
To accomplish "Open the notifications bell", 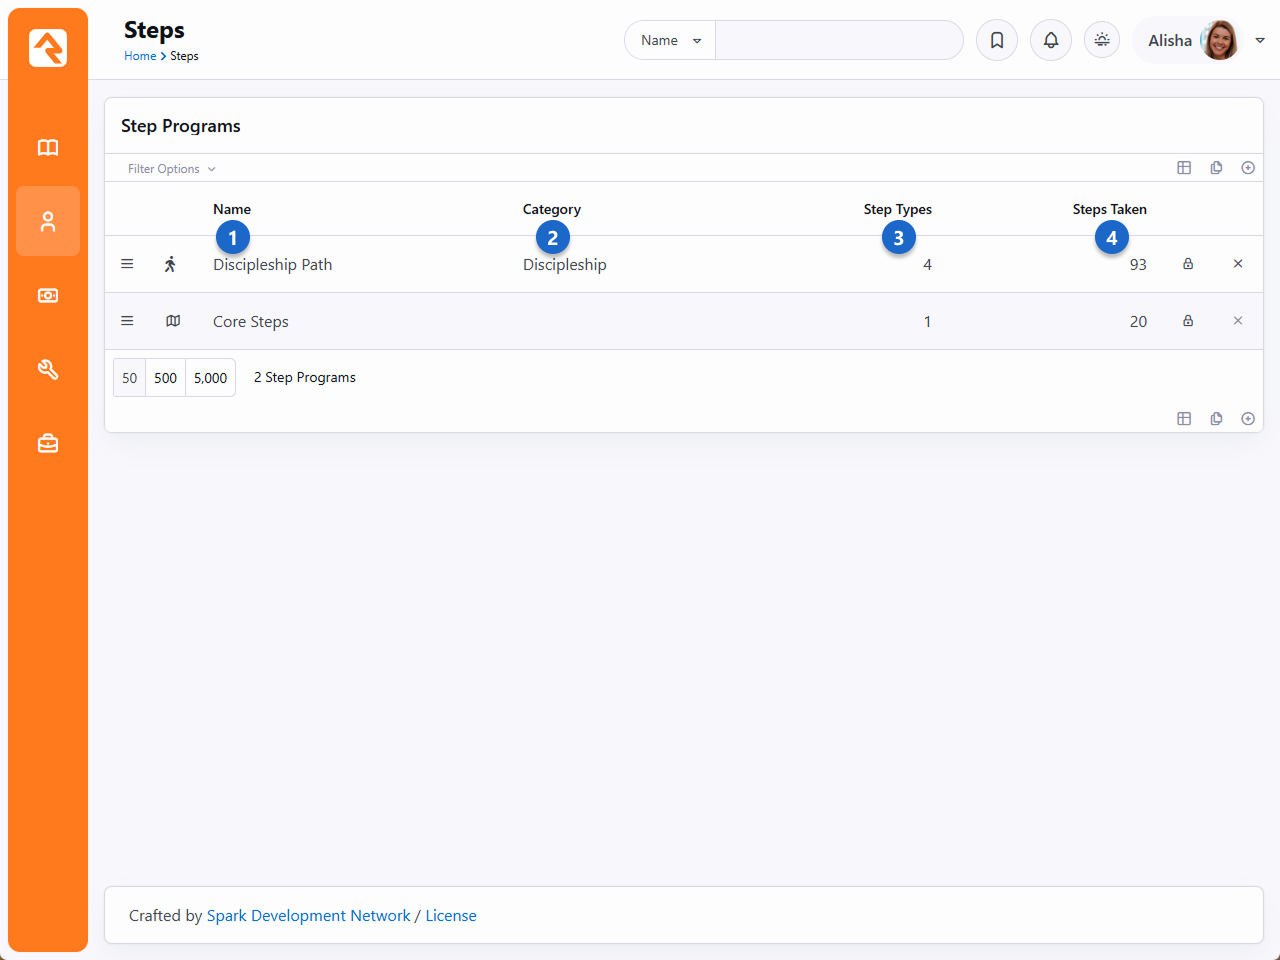I will [x=1051, y=40].
